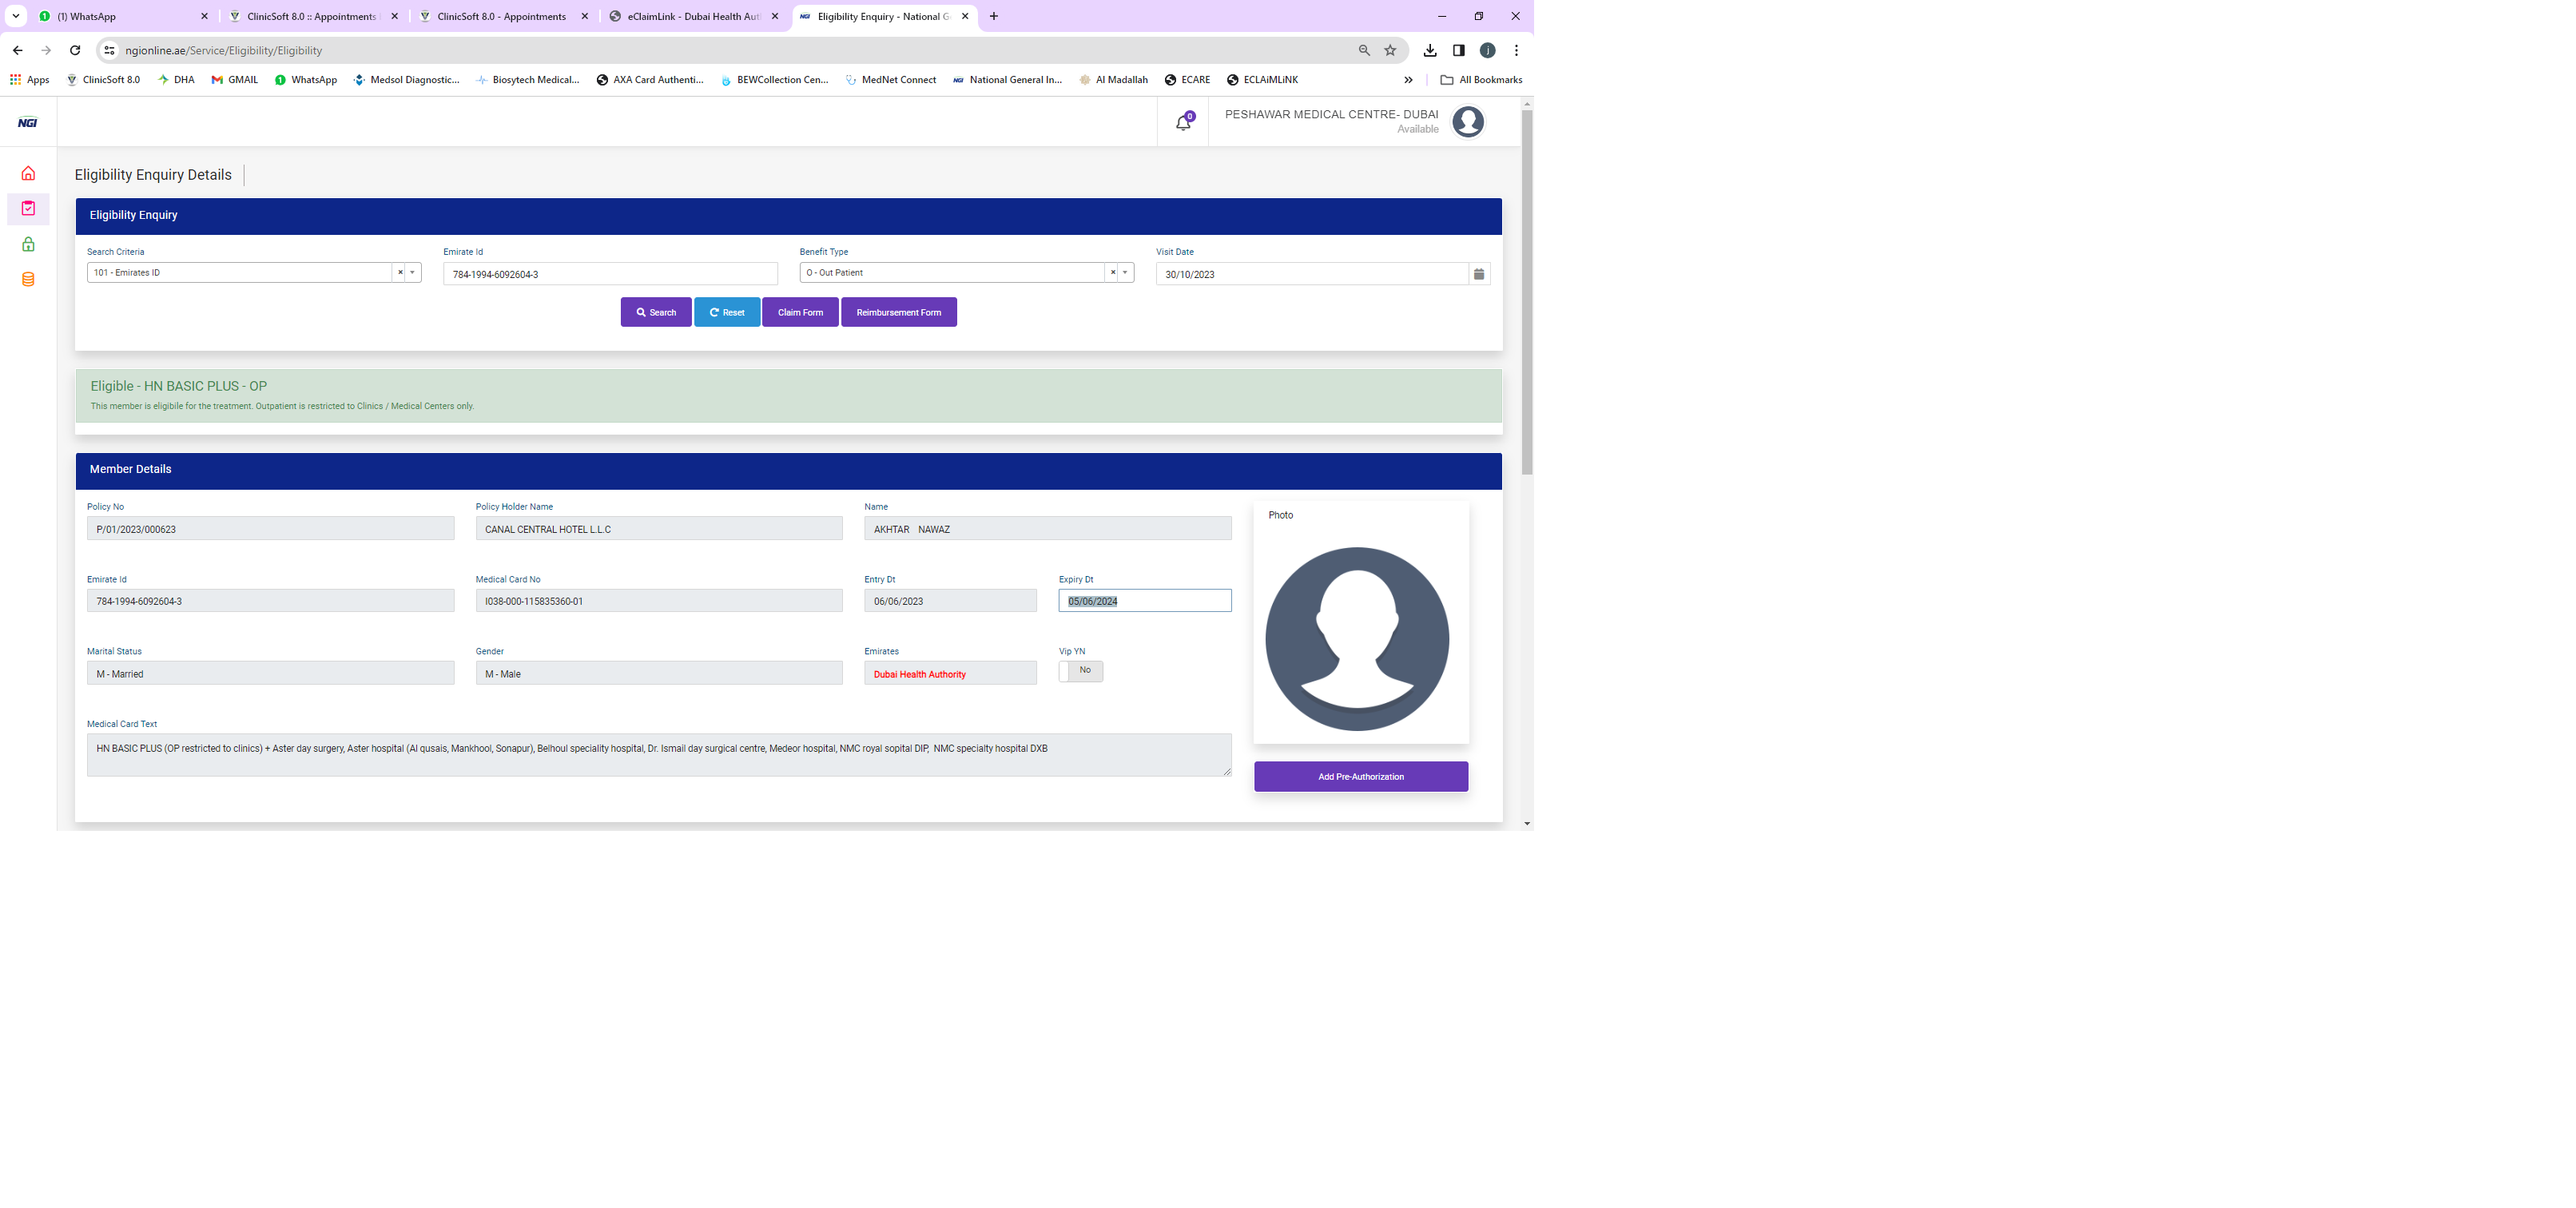Bookmark this page with star icon
This screenshot has height=1208, width=2576.
pyautogui.click(x=1390, y=50)
